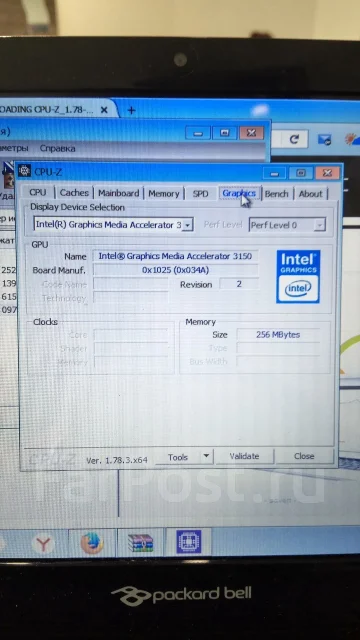The image size is (360, 640).
Task: Maximize the CPU-Z window
Action: pyautogui.click(x=301, y=173)
